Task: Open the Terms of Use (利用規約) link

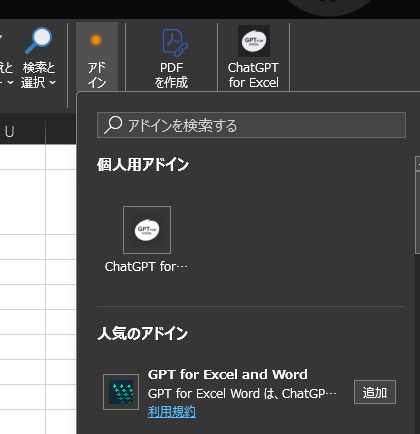Action: 172,412
